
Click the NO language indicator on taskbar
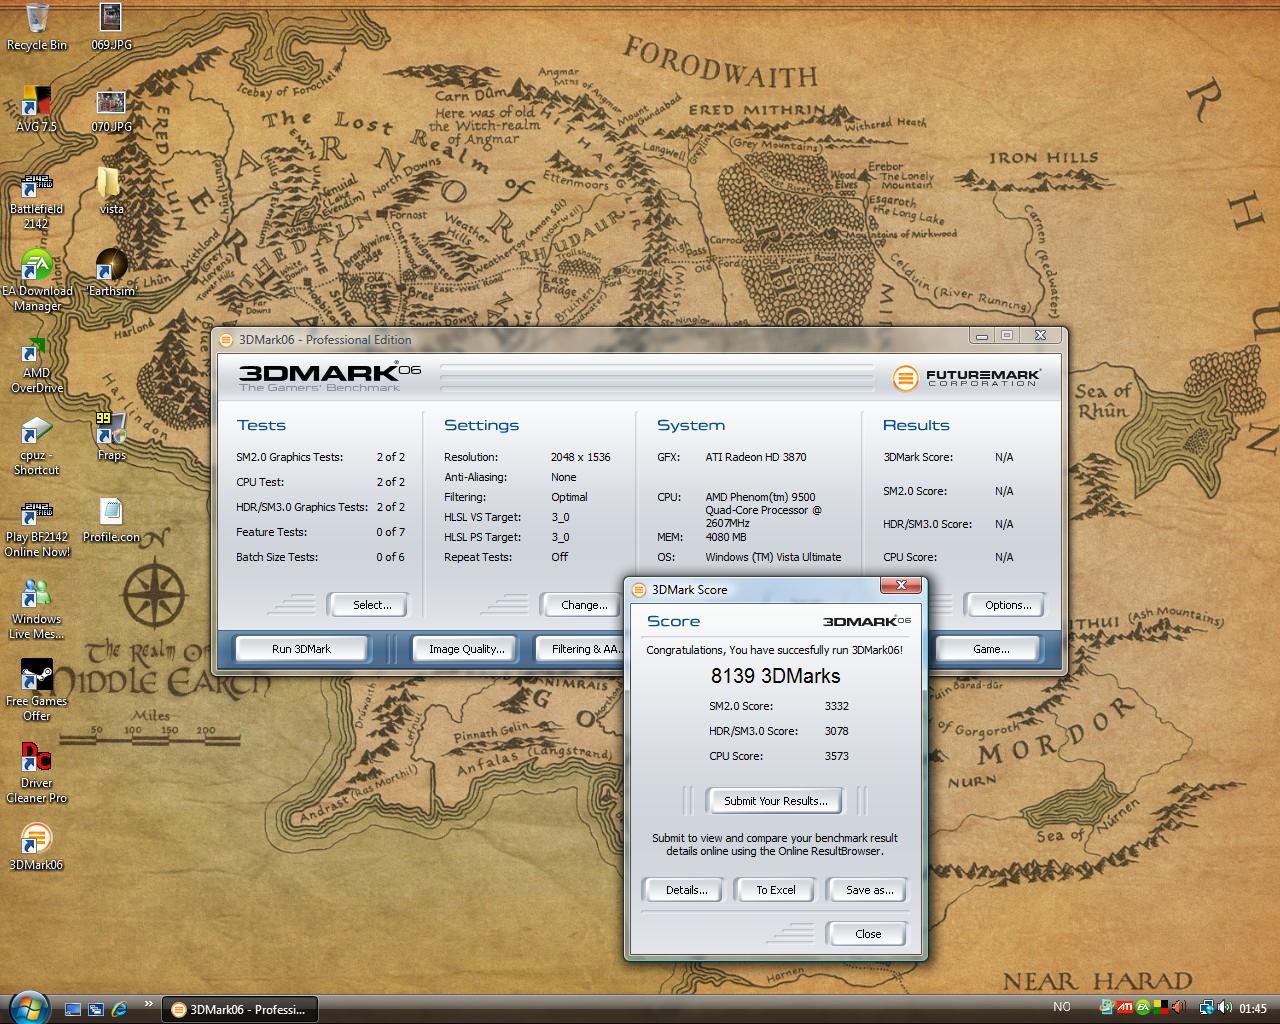1062,1007
